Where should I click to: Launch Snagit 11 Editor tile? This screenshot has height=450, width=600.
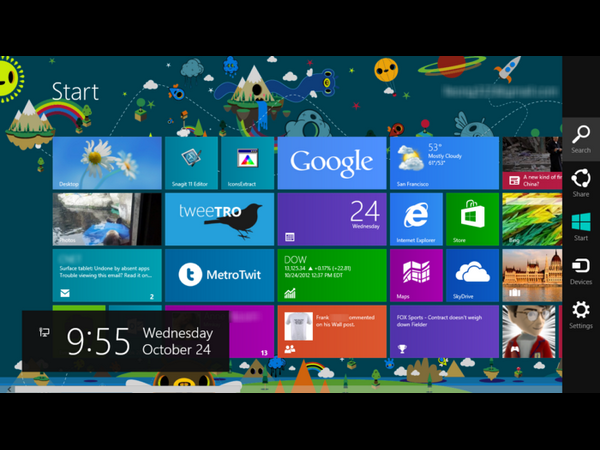(x=191, y=163)
